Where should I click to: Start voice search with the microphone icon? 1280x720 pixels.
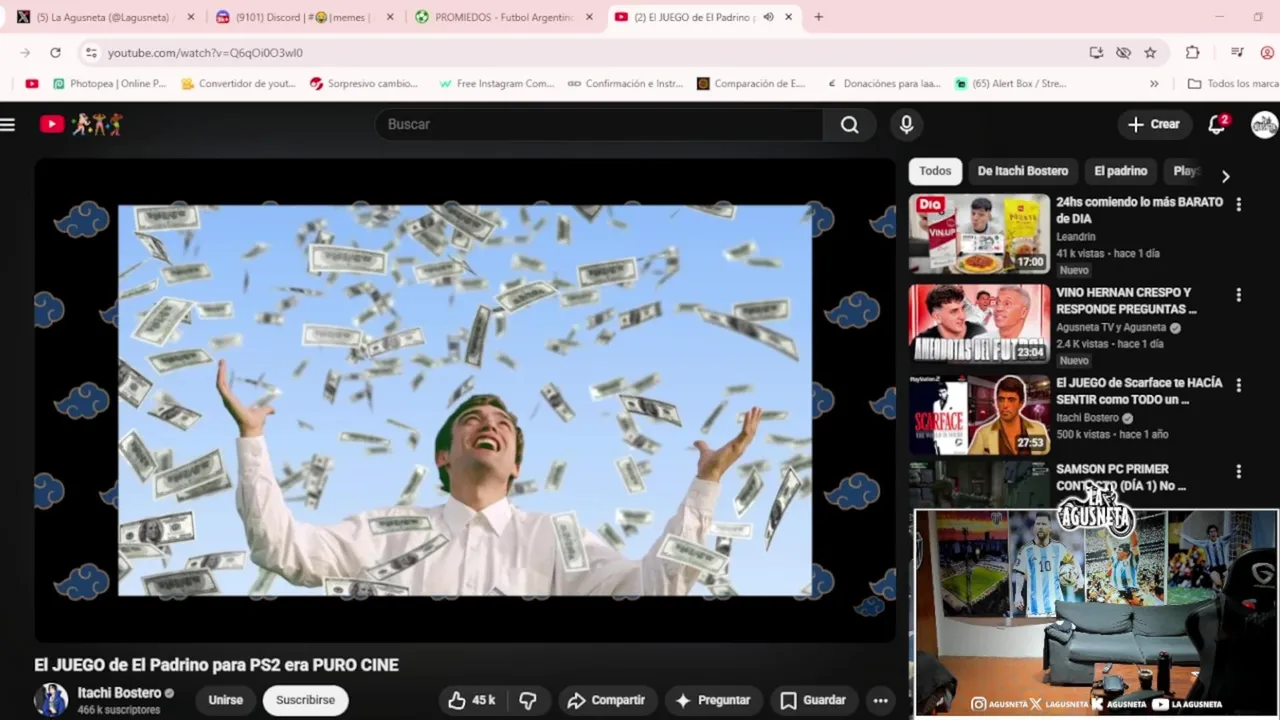pyautogui.click(x=906, y=124)
